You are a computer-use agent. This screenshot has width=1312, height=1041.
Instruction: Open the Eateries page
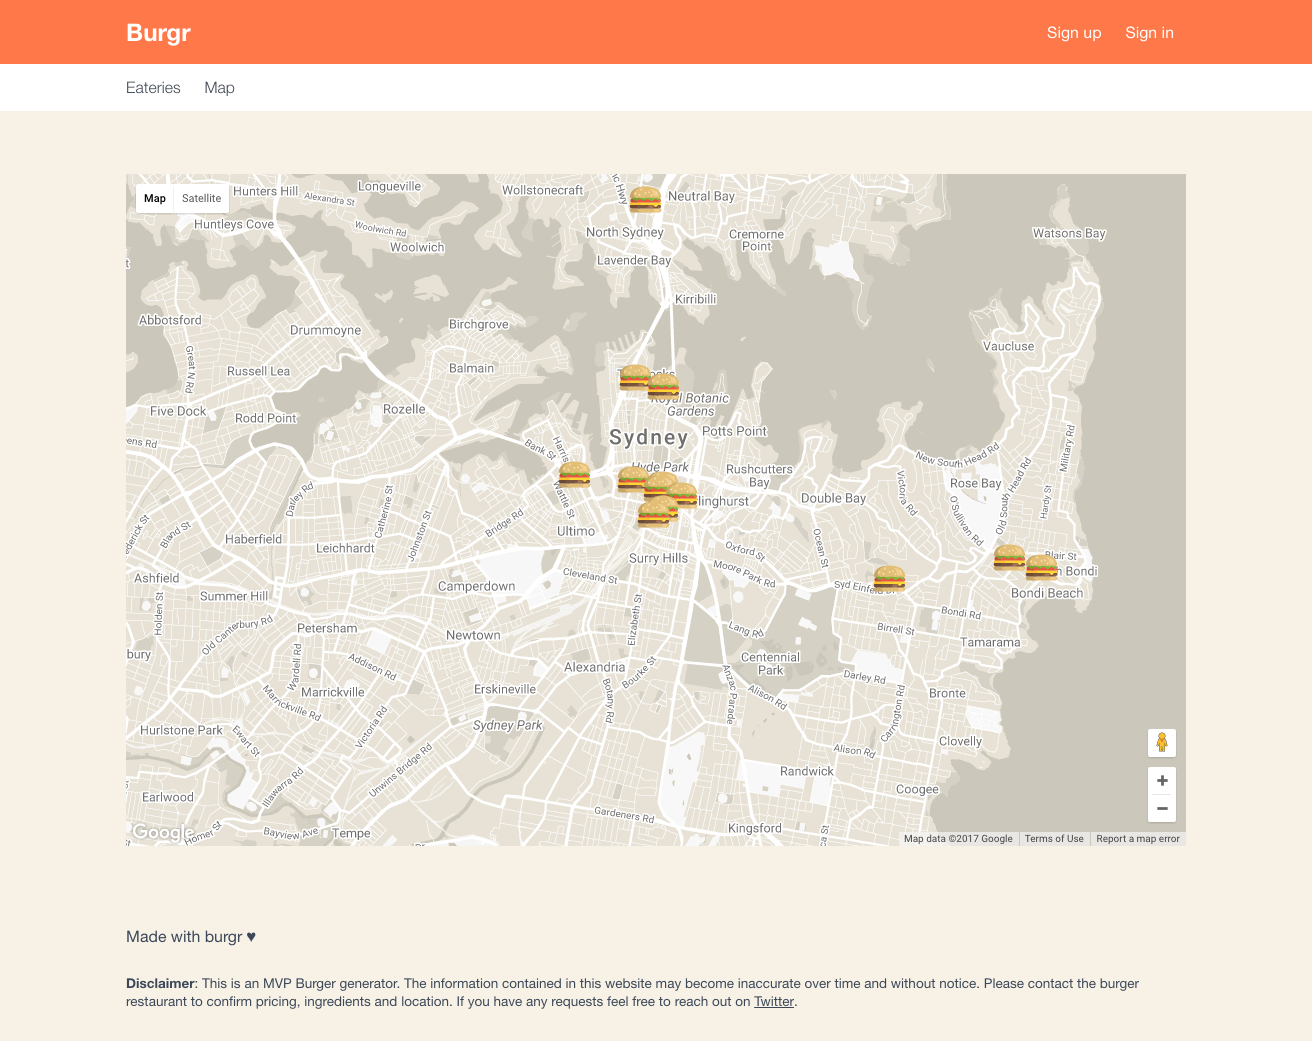(153, 88)
